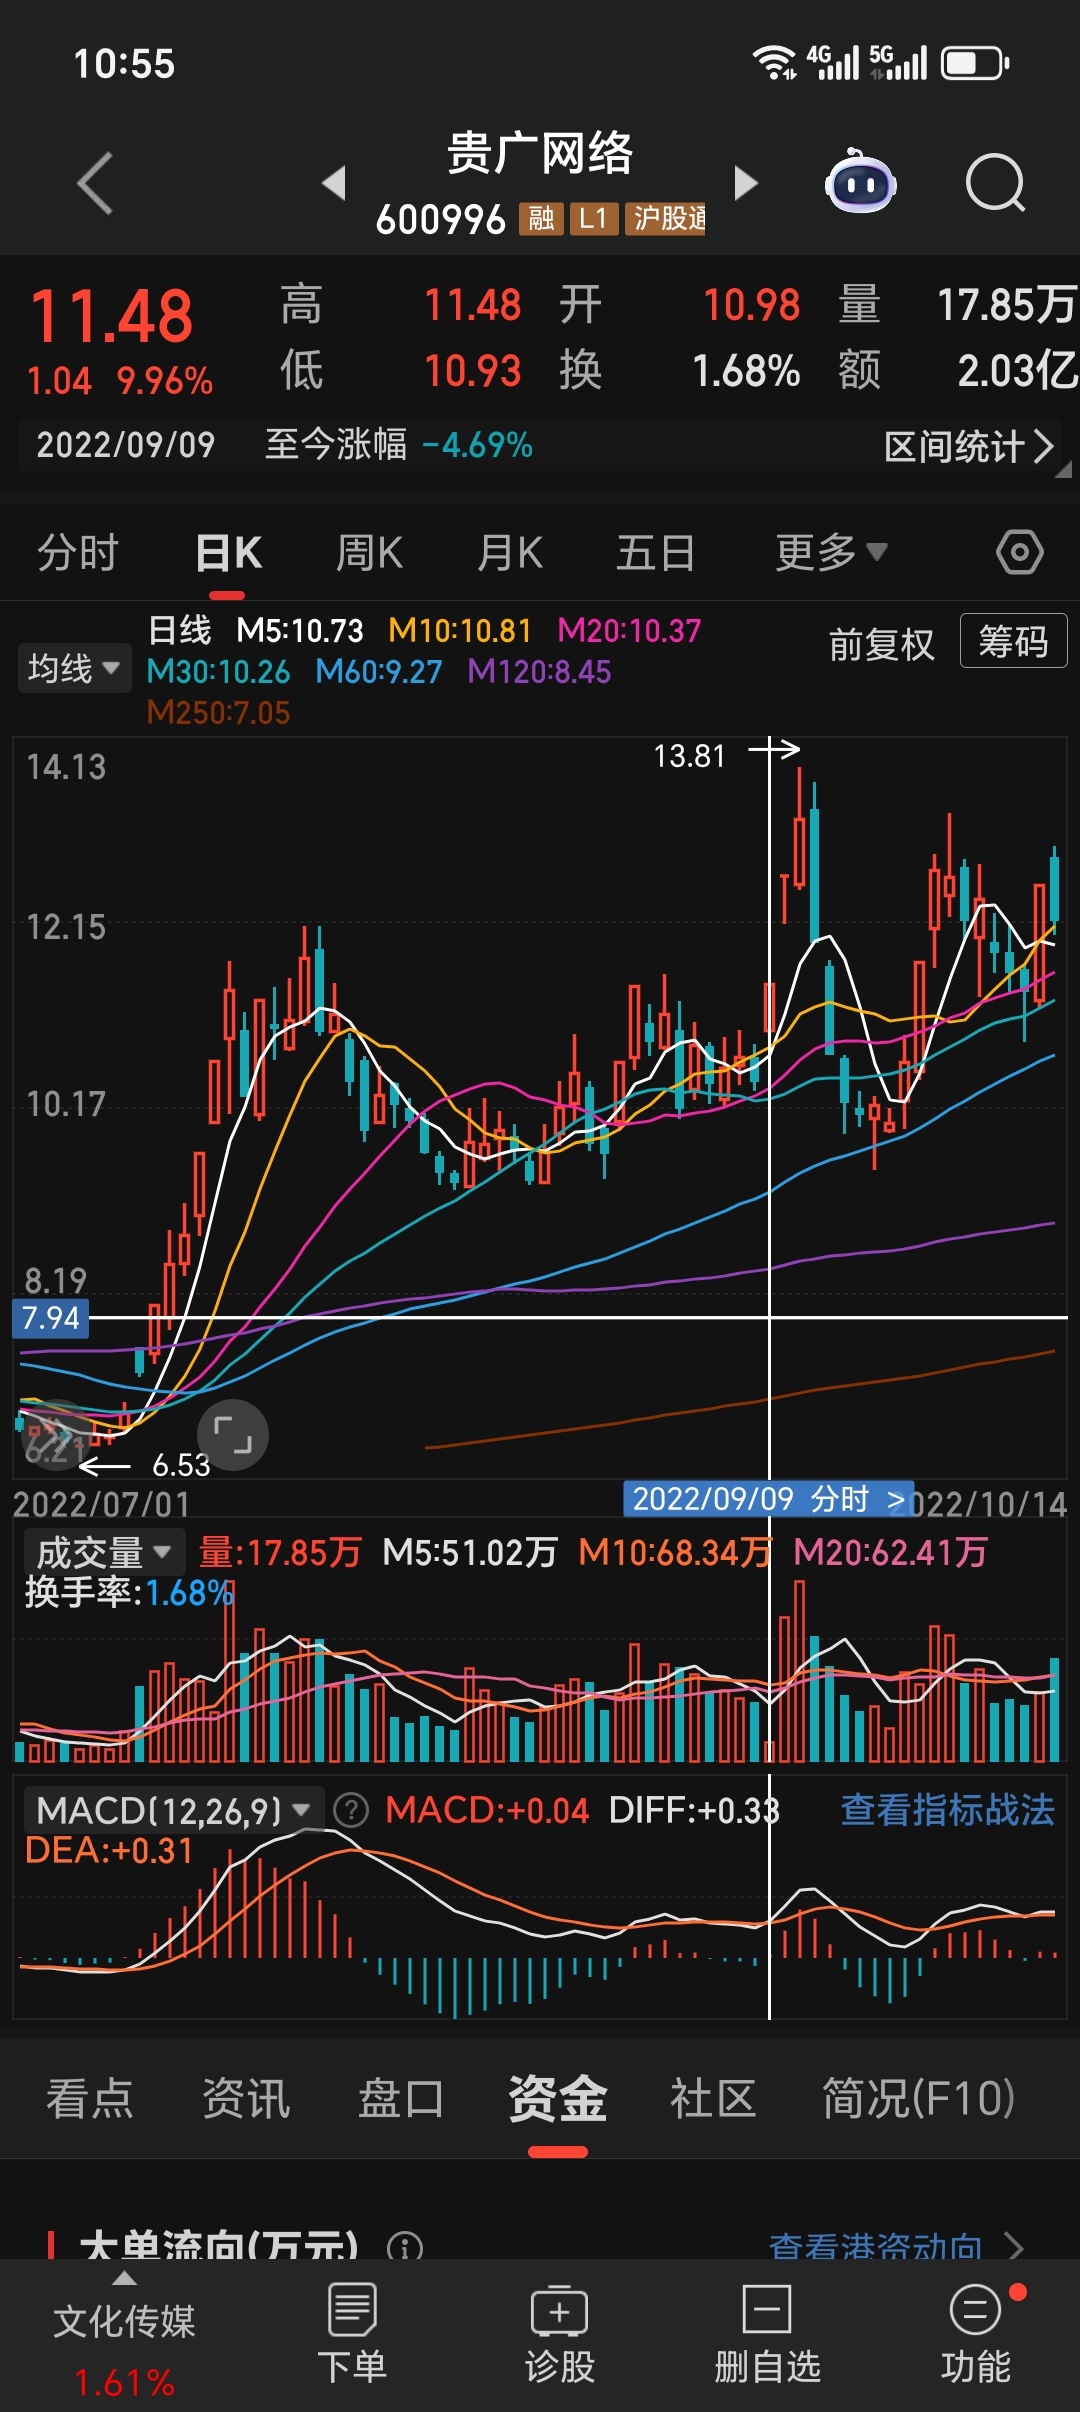Tap M5:10.73 moving average label
1080x2412 pixels.
300,631
